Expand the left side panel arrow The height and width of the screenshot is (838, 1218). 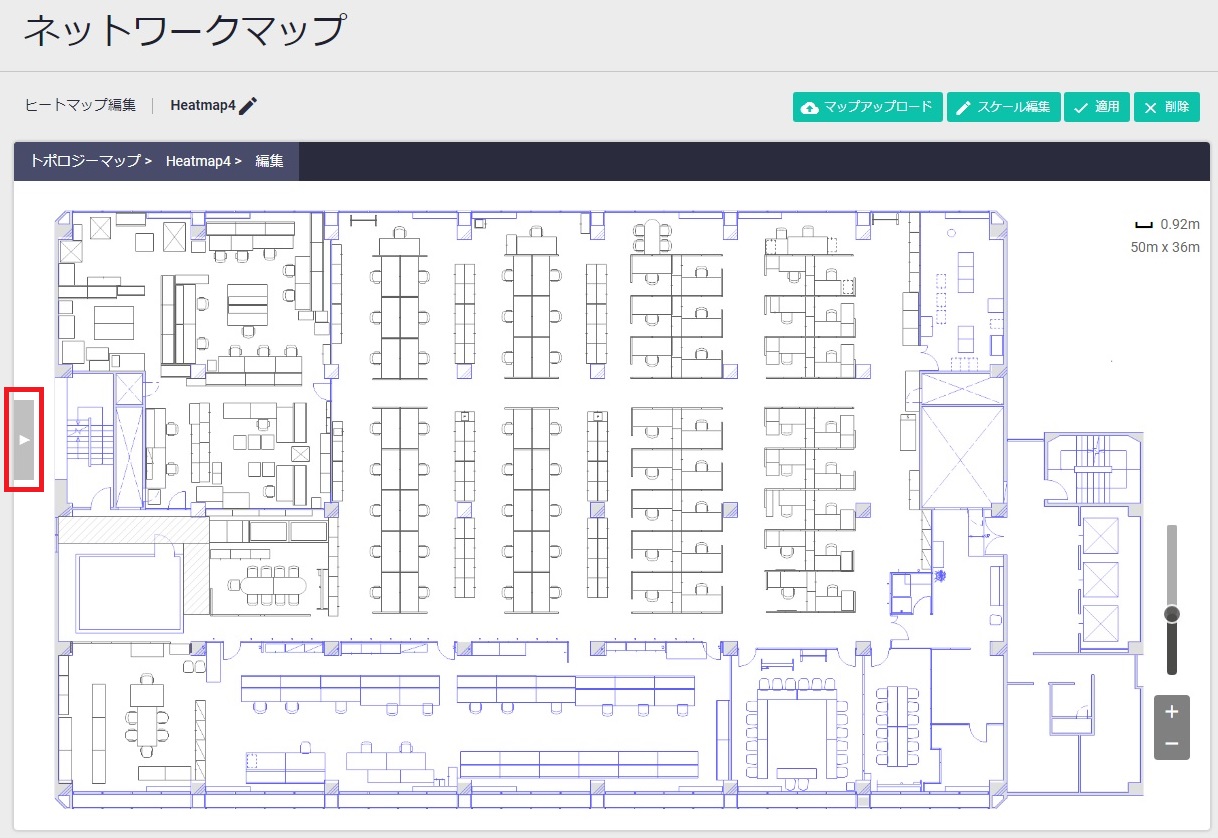point(24,440)
